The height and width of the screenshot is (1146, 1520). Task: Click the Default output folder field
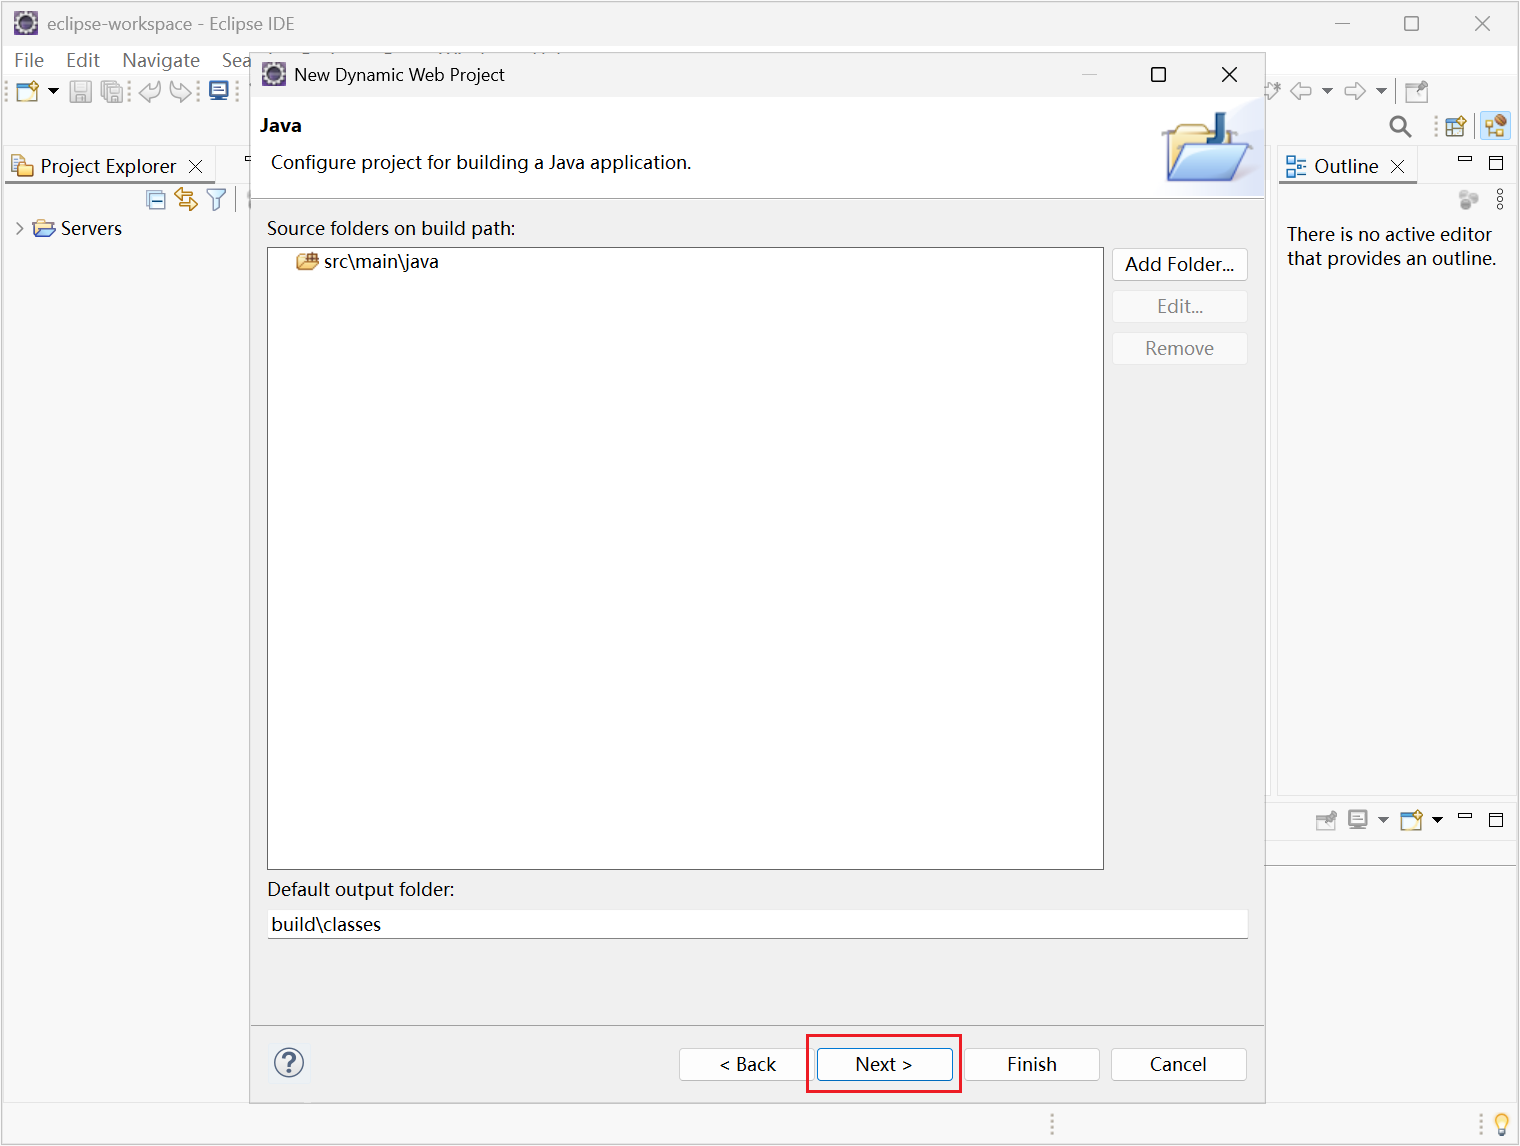758,924
